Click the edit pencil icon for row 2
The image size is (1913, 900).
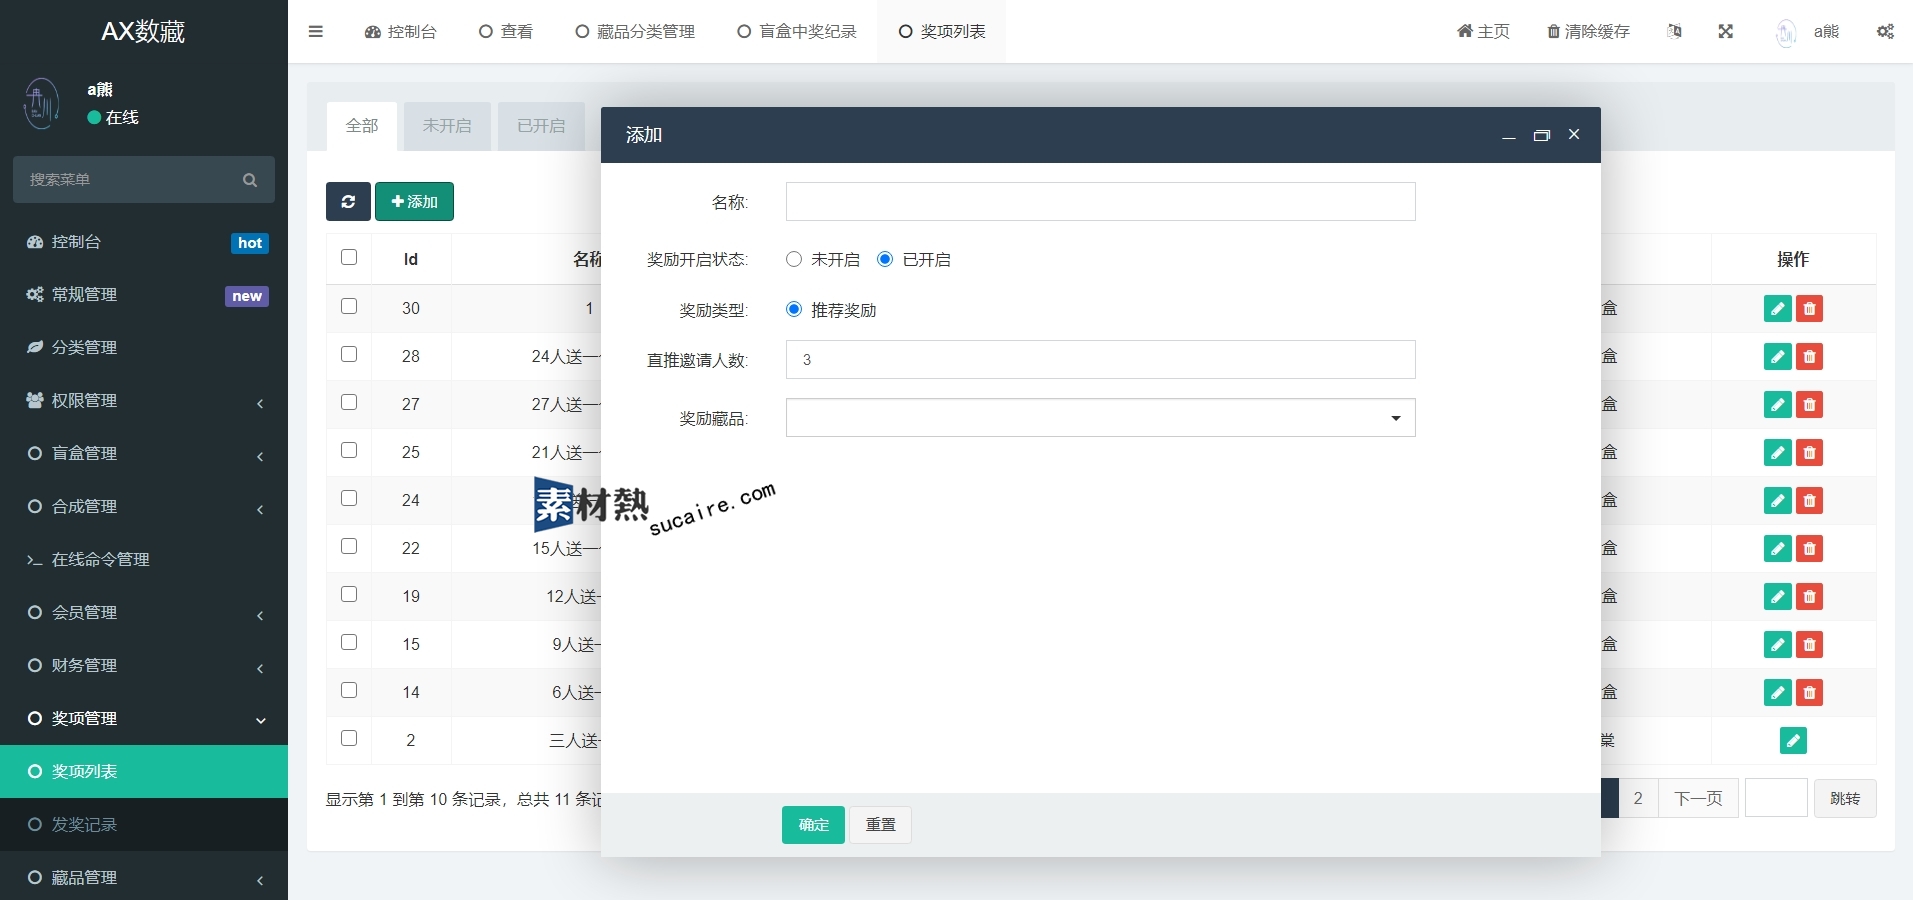point(1793,740)
